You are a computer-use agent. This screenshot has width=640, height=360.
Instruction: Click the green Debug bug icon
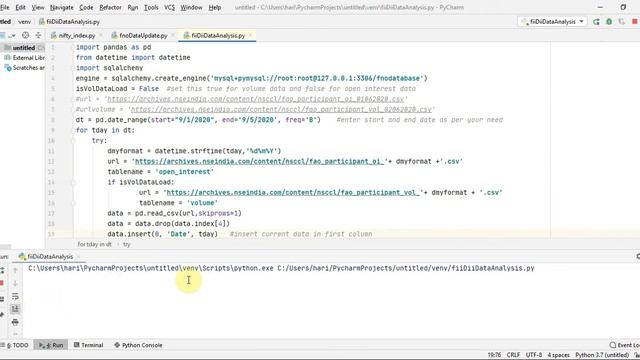coord(609,22)
